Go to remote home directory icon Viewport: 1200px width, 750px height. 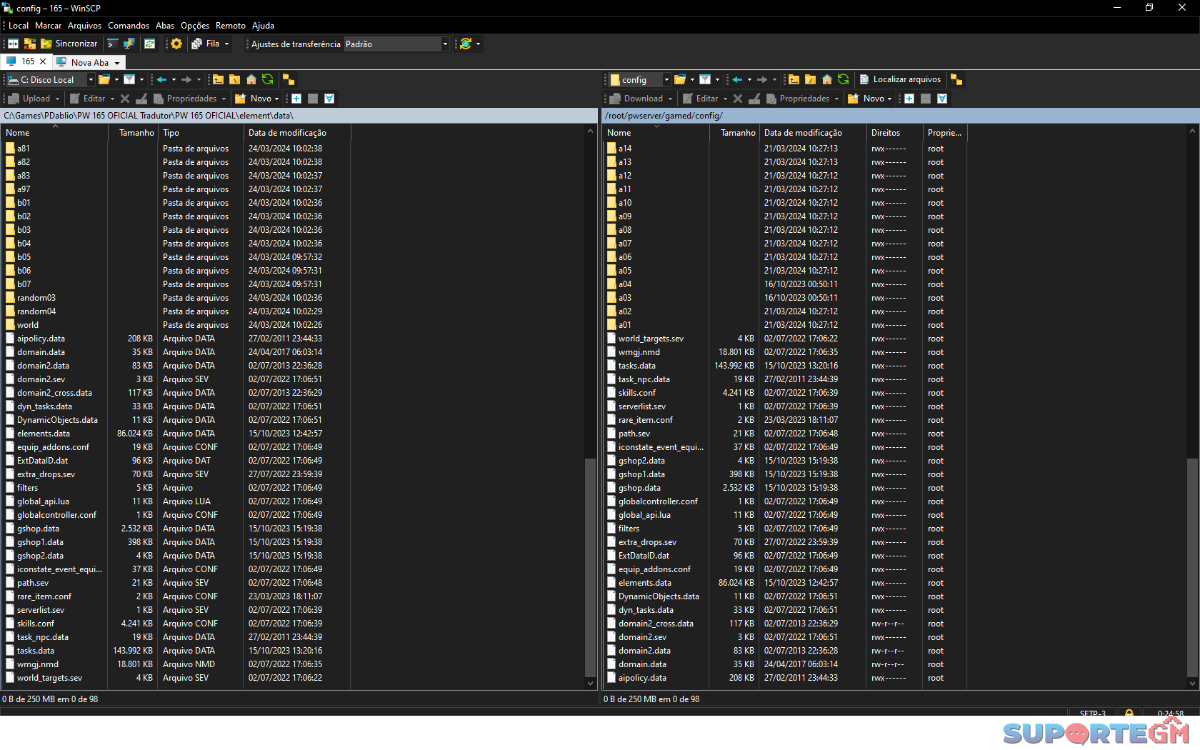click(827, 79)
